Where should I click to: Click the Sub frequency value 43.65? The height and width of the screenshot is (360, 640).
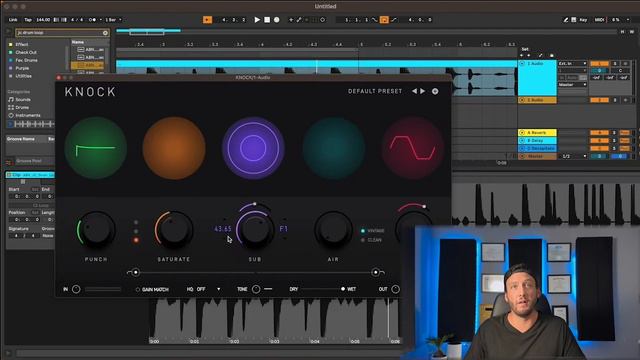coord(223,229)
